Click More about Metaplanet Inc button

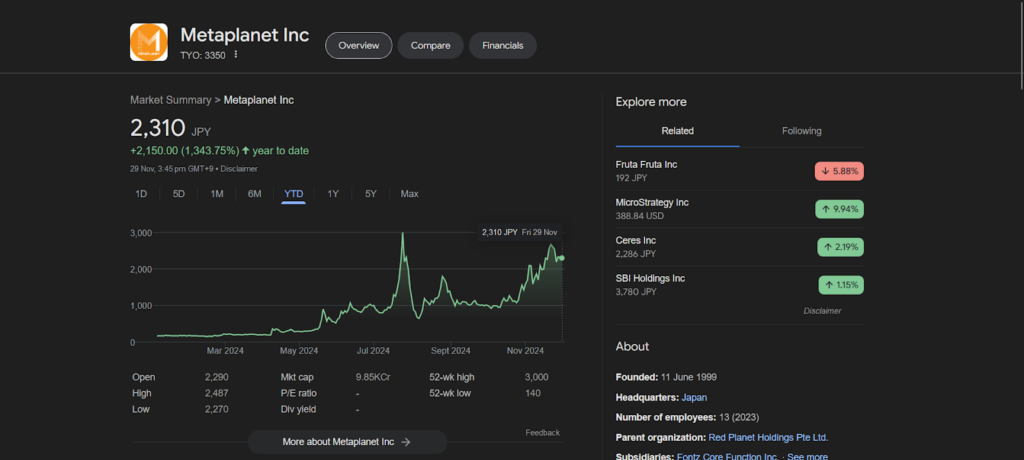pyautogui.click(x=347, y=442)
